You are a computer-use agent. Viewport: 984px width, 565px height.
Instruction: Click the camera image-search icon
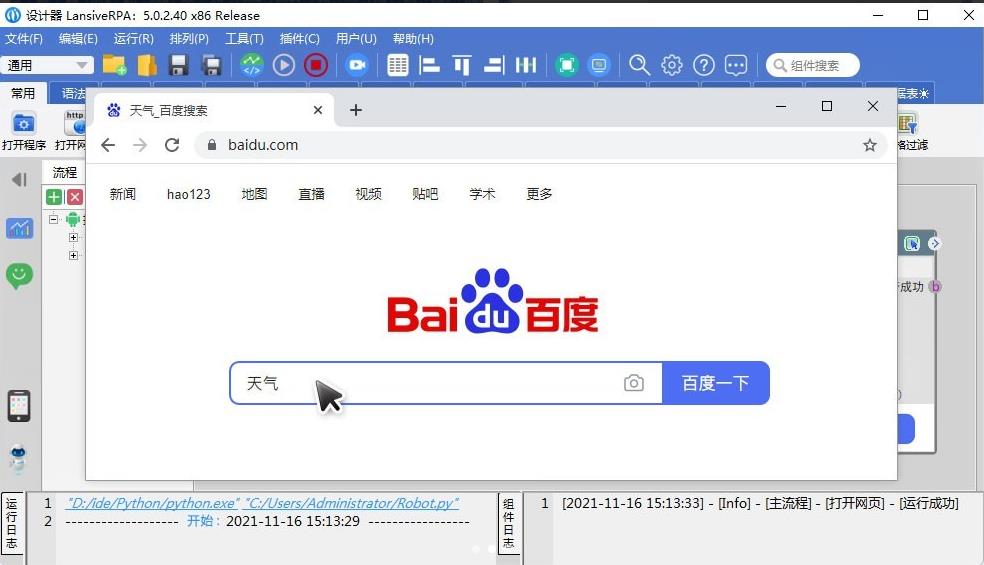coord(634,383)
